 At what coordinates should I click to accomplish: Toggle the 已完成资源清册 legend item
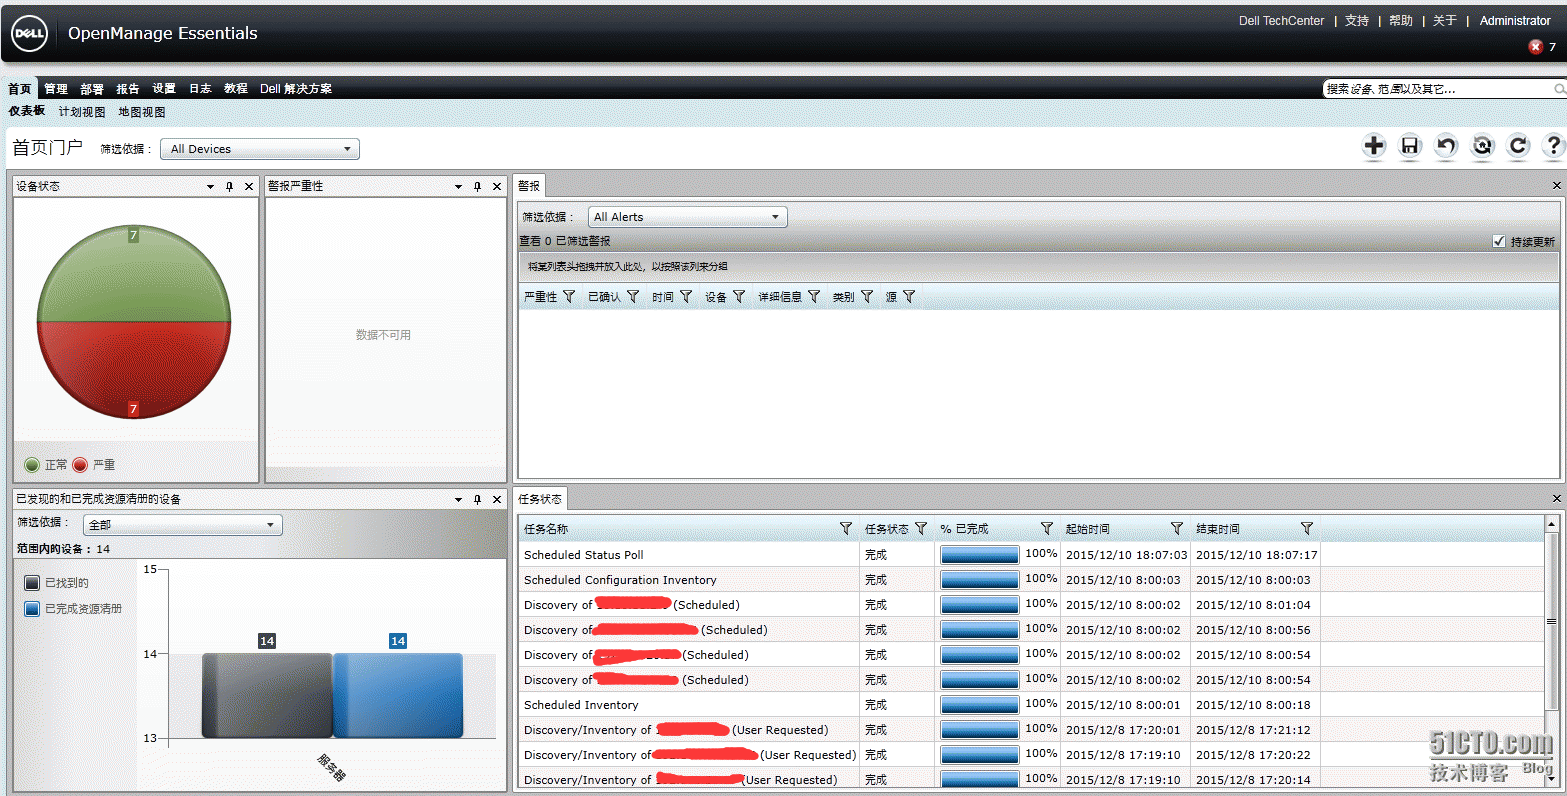click(x=73, y=608)
